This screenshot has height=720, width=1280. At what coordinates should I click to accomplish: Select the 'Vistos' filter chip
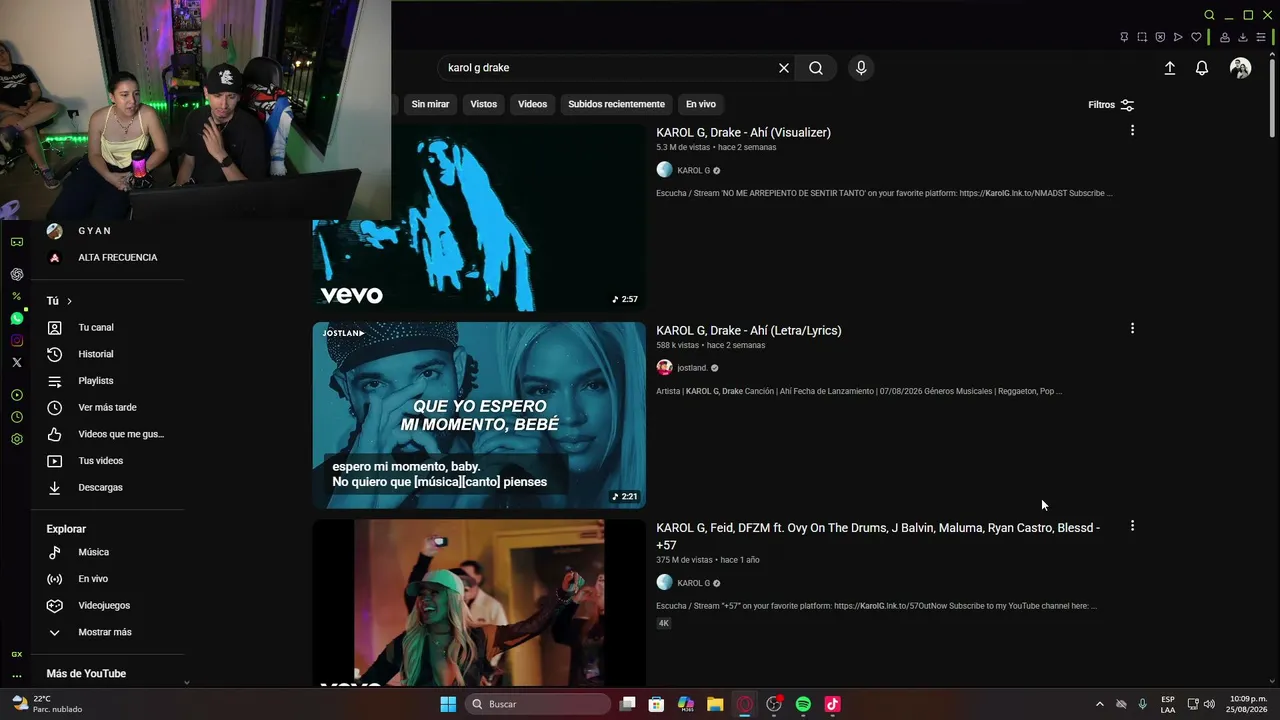point(484,104)
